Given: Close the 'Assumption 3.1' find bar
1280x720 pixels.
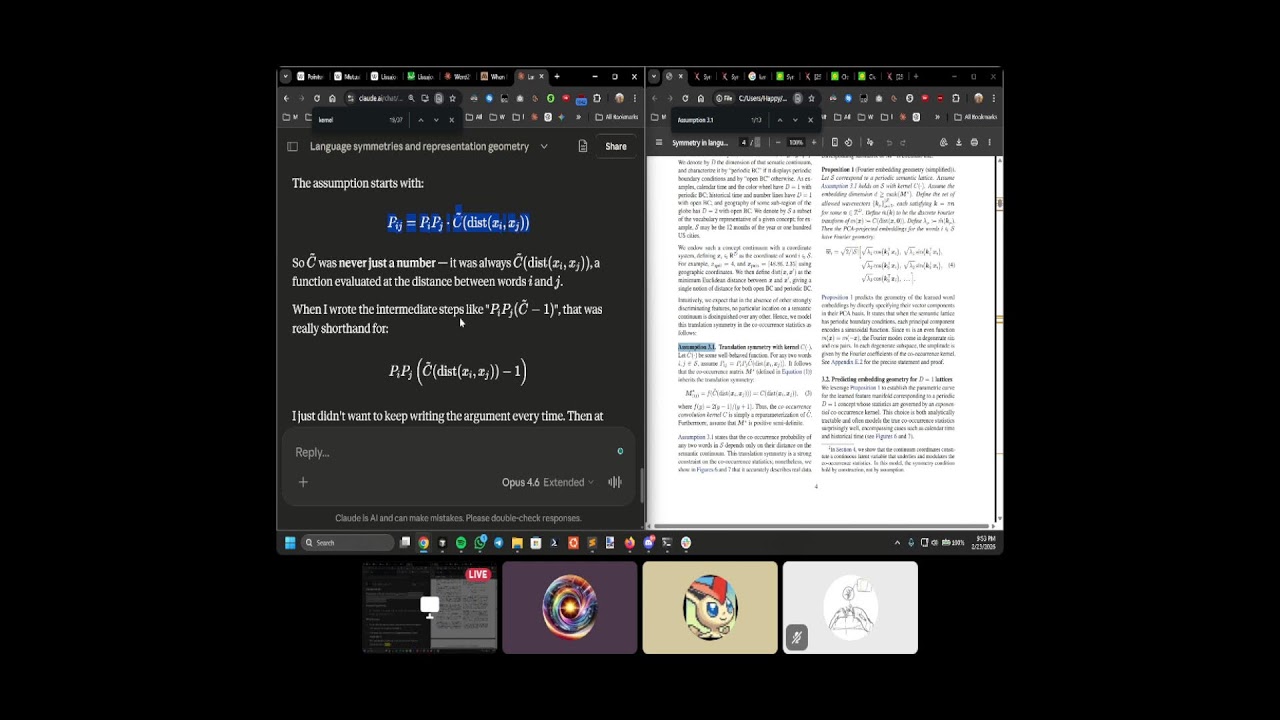Looking at the screenshot, I should 810,120.
